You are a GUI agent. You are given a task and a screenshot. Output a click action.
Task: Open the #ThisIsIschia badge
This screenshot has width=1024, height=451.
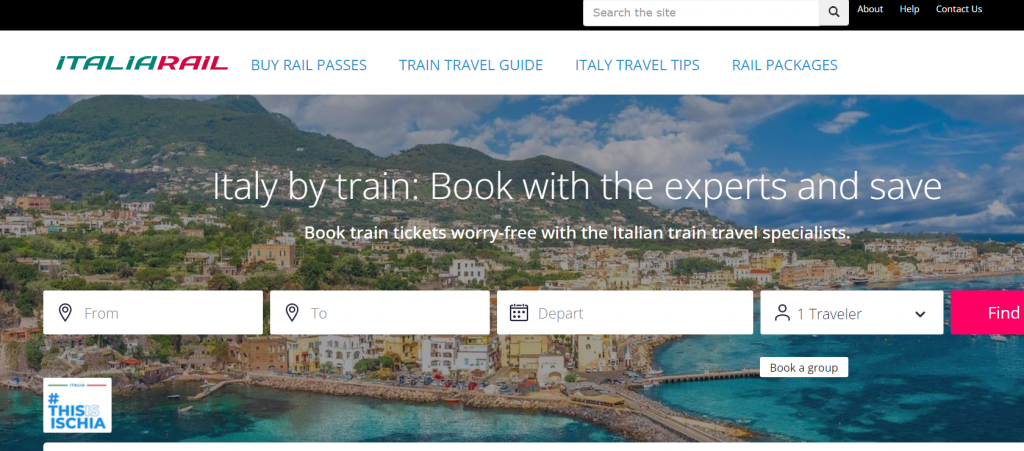coord(78,405)
